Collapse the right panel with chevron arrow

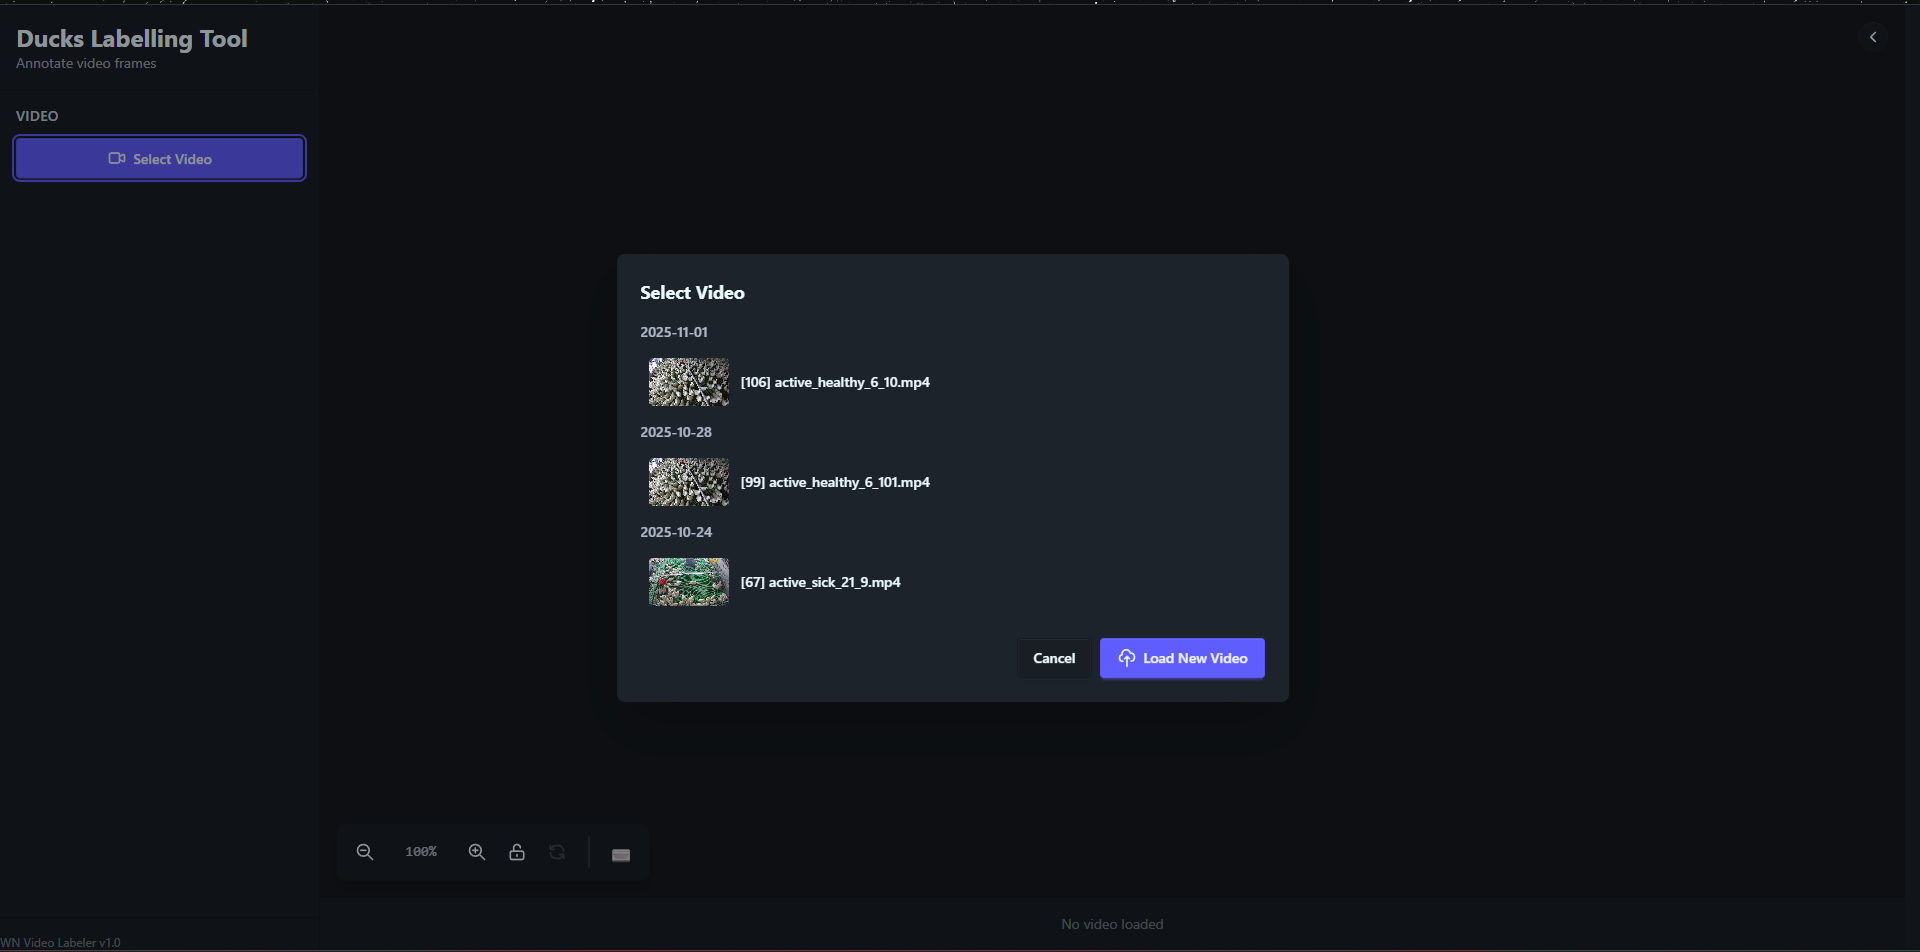pyautogui.click(x=1873, y=37)
